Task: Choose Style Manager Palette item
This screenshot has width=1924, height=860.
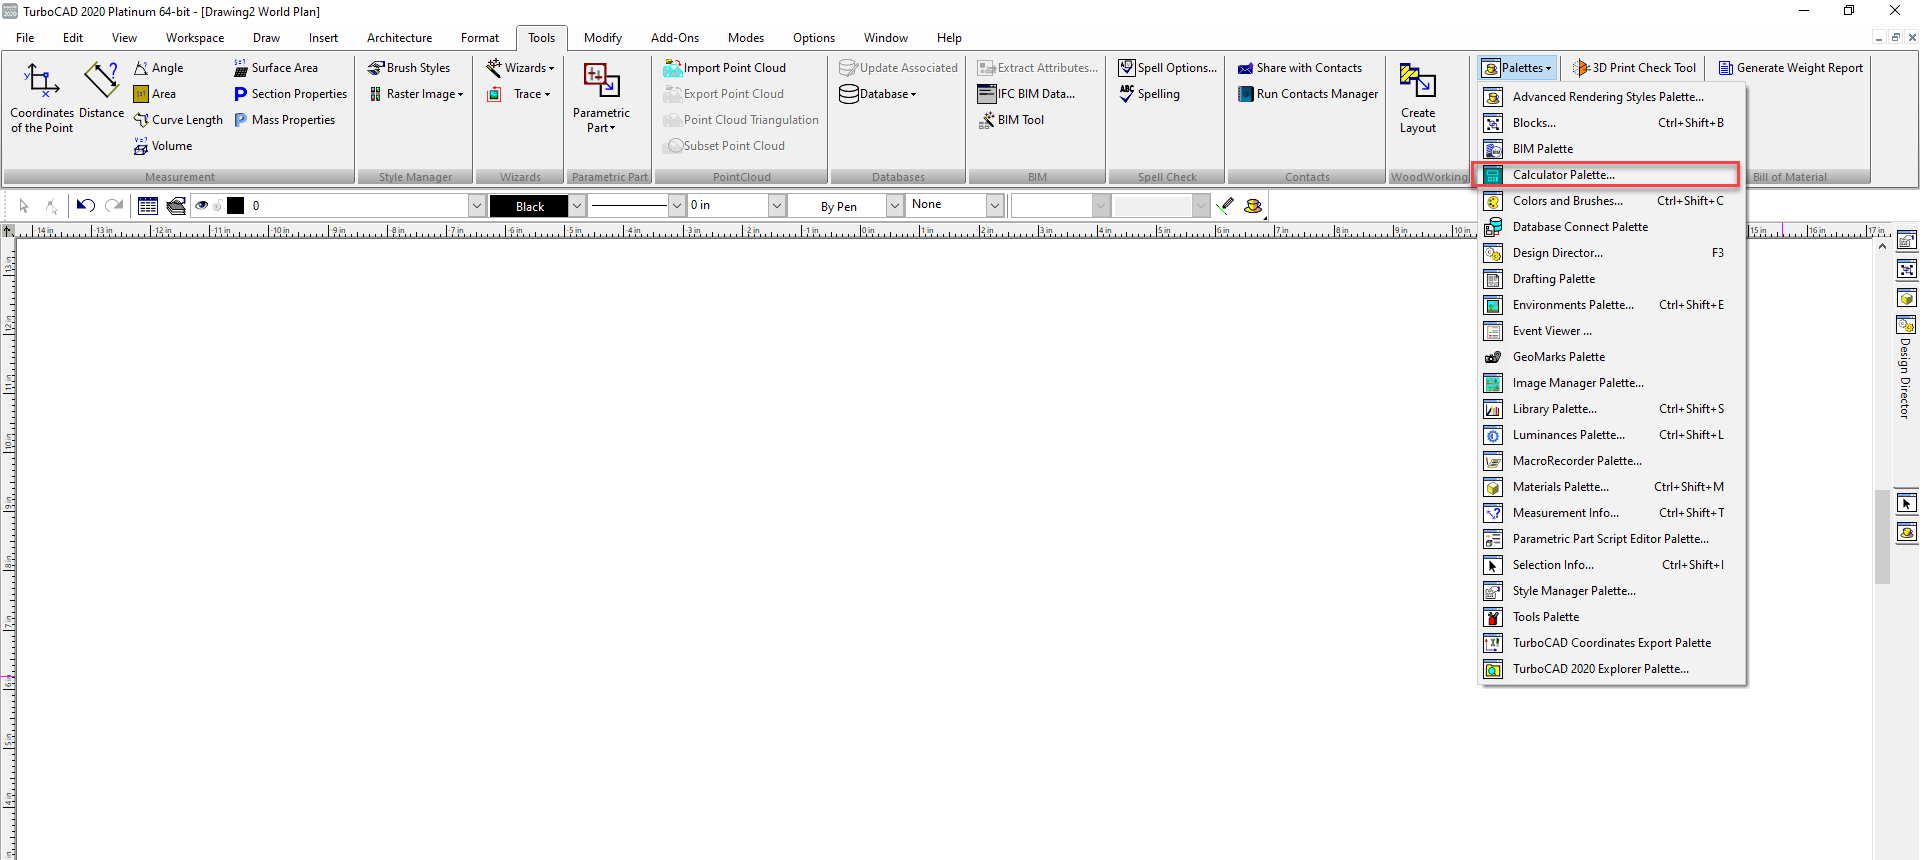Action: 1611,591
